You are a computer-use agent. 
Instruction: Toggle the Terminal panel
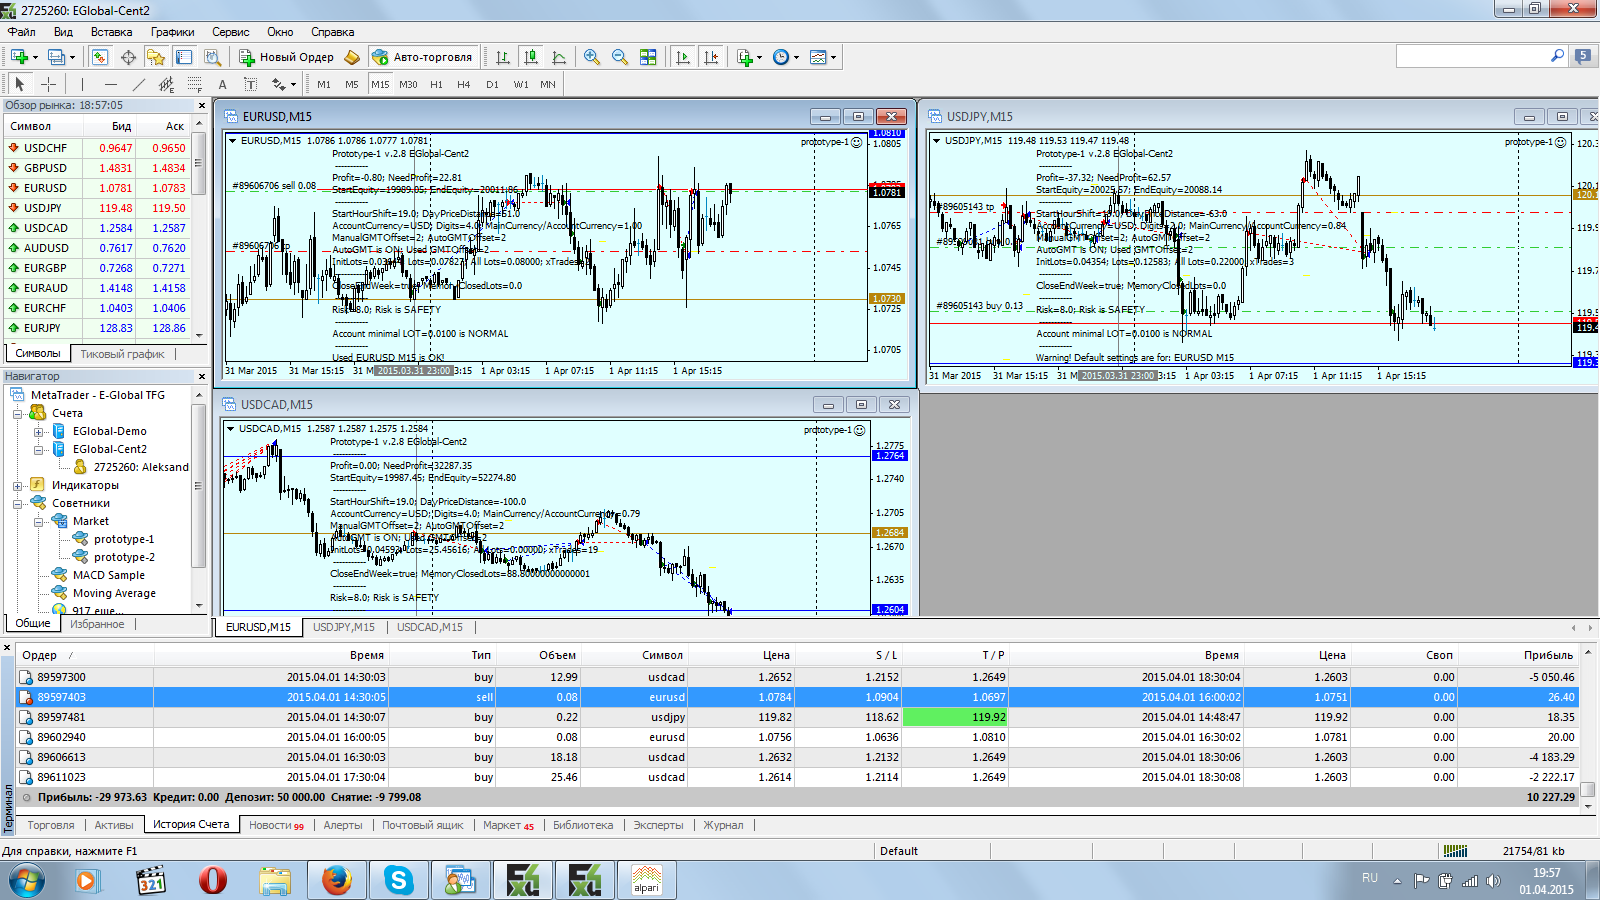point(183,57)
